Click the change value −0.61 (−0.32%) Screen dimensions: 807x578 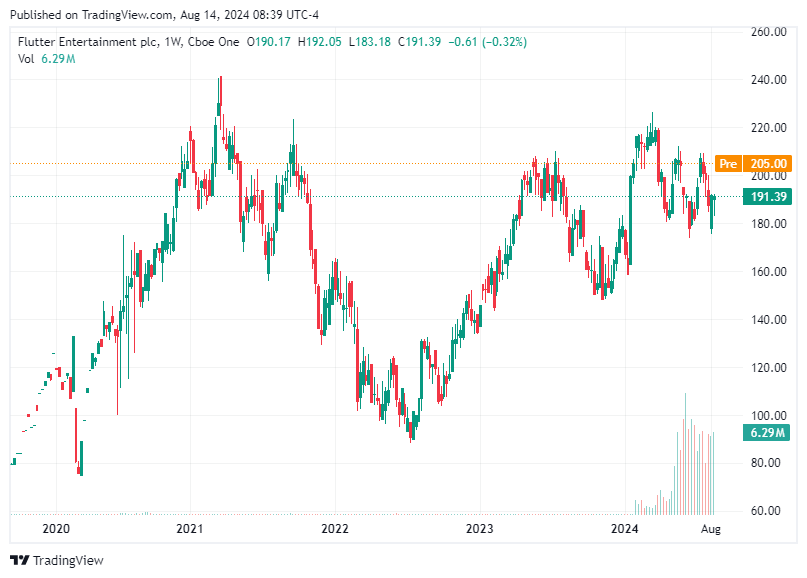pyautogui.click(x=487, y=42)
